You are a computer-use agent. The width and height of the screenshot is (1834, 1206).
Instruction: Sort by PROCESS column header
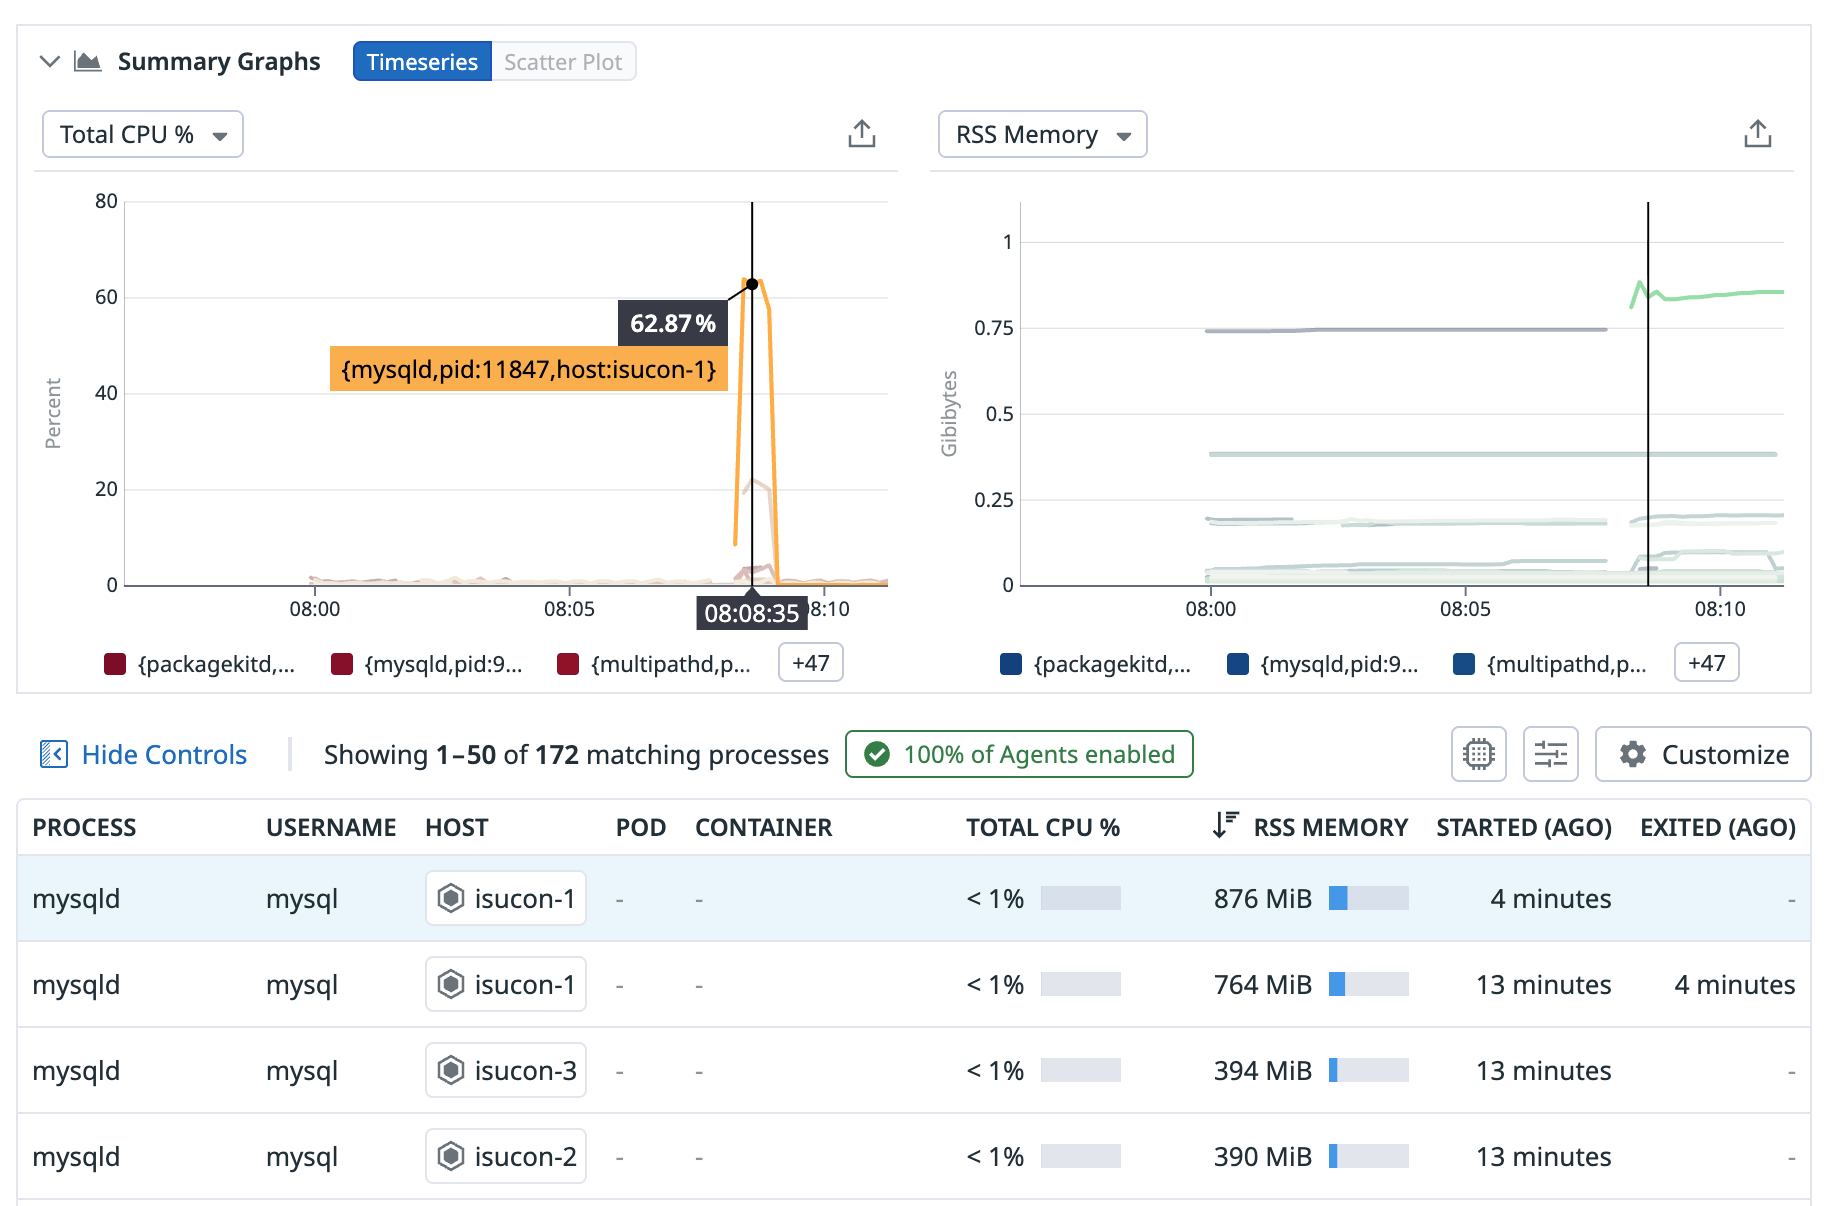(84, 828)
